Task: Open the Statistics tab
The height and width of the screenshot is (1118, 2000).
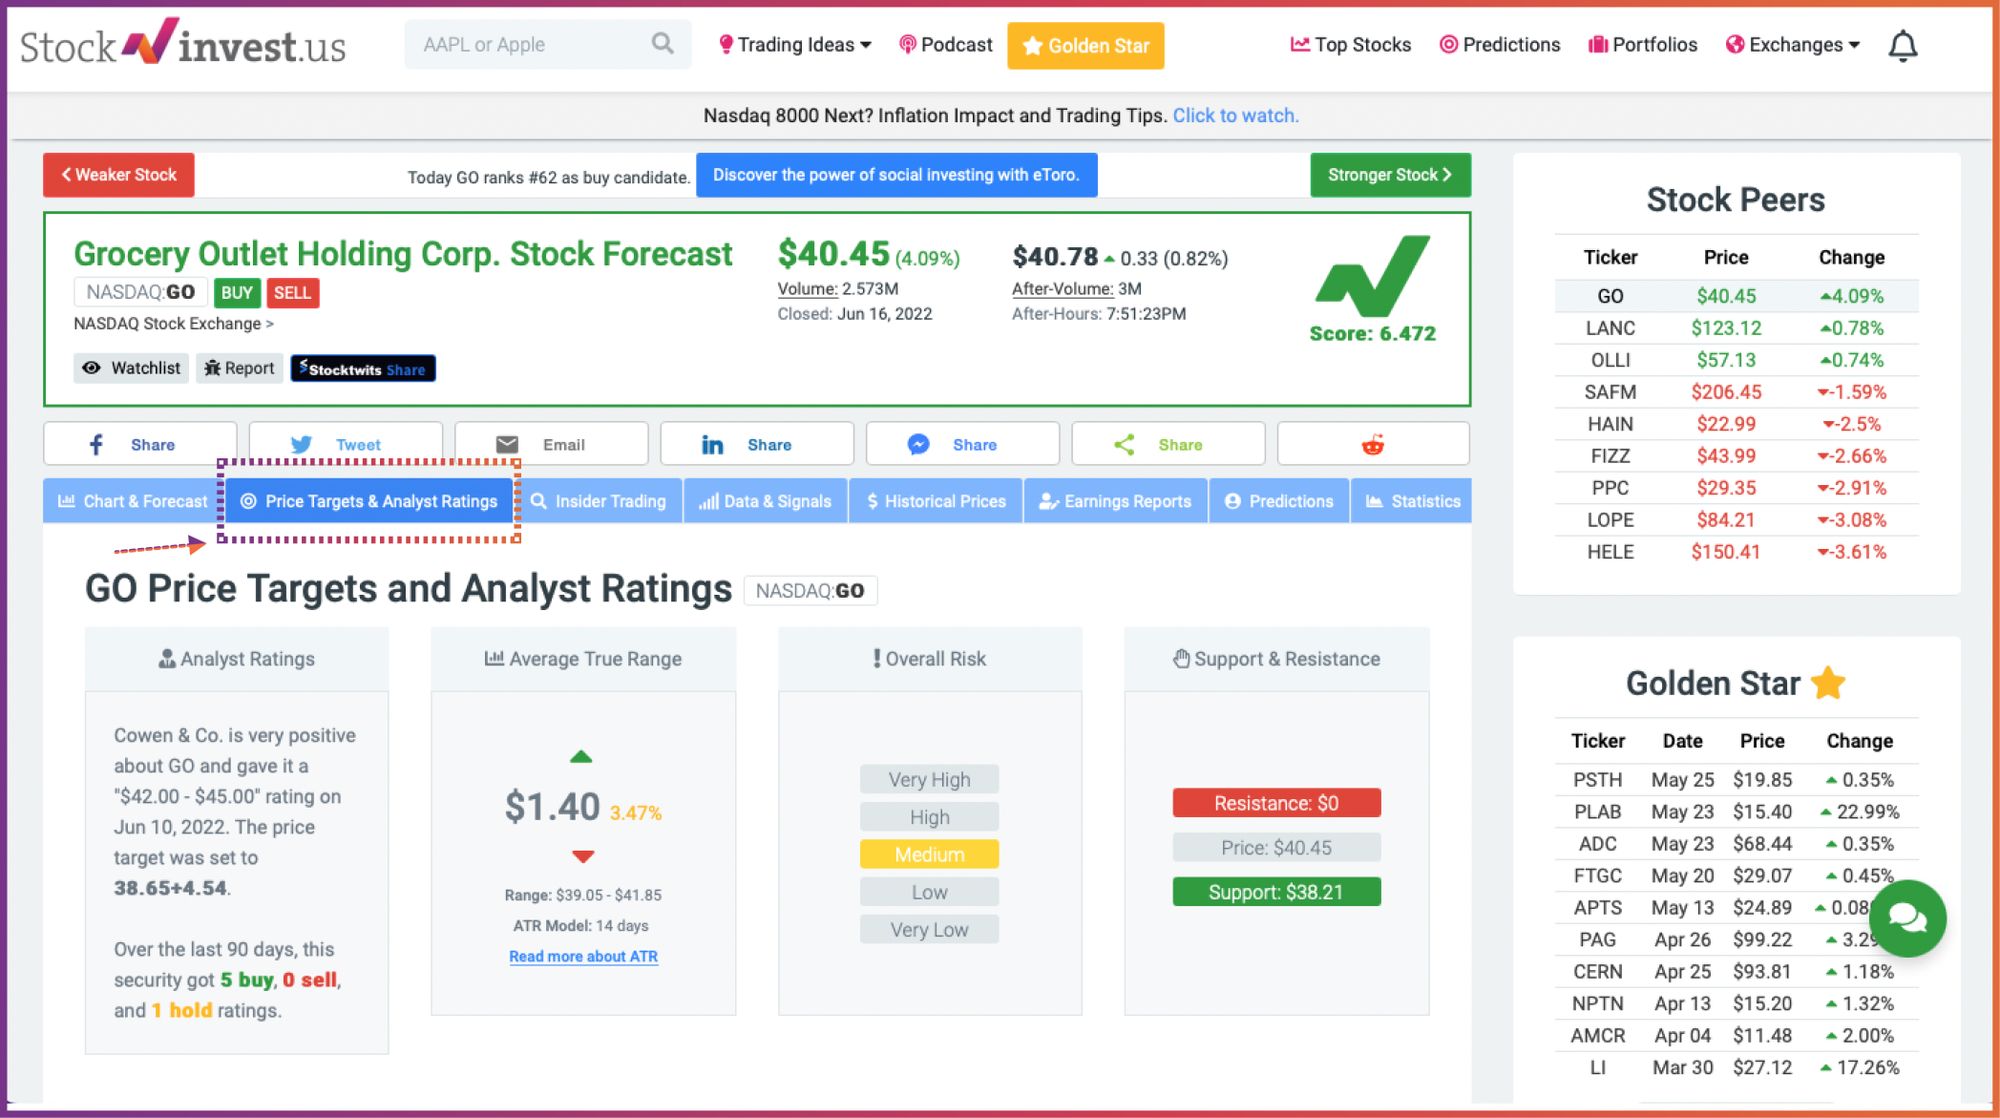Action: pos(1411,501)
